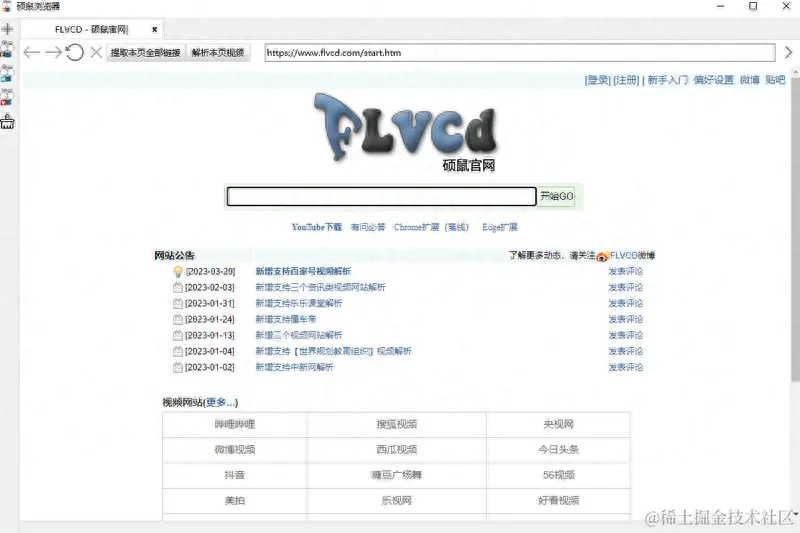This screenshot has width=800, height=533.
Task: Reload the page with the refresh icon
Action: click(74, 52)
